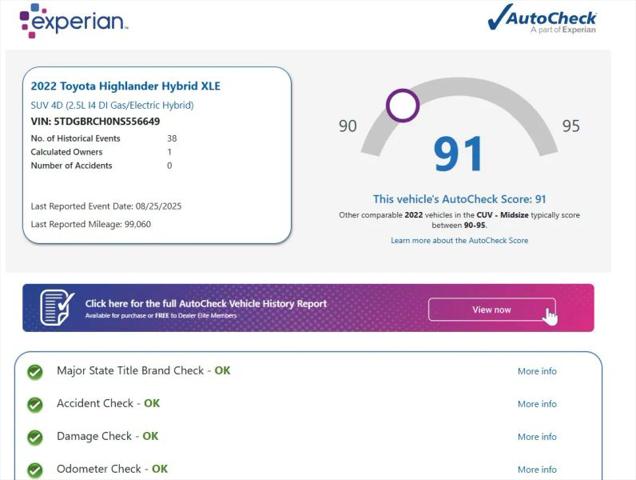
Task: Click the No. of Historical Events value 38
Action: coord(172,138)
